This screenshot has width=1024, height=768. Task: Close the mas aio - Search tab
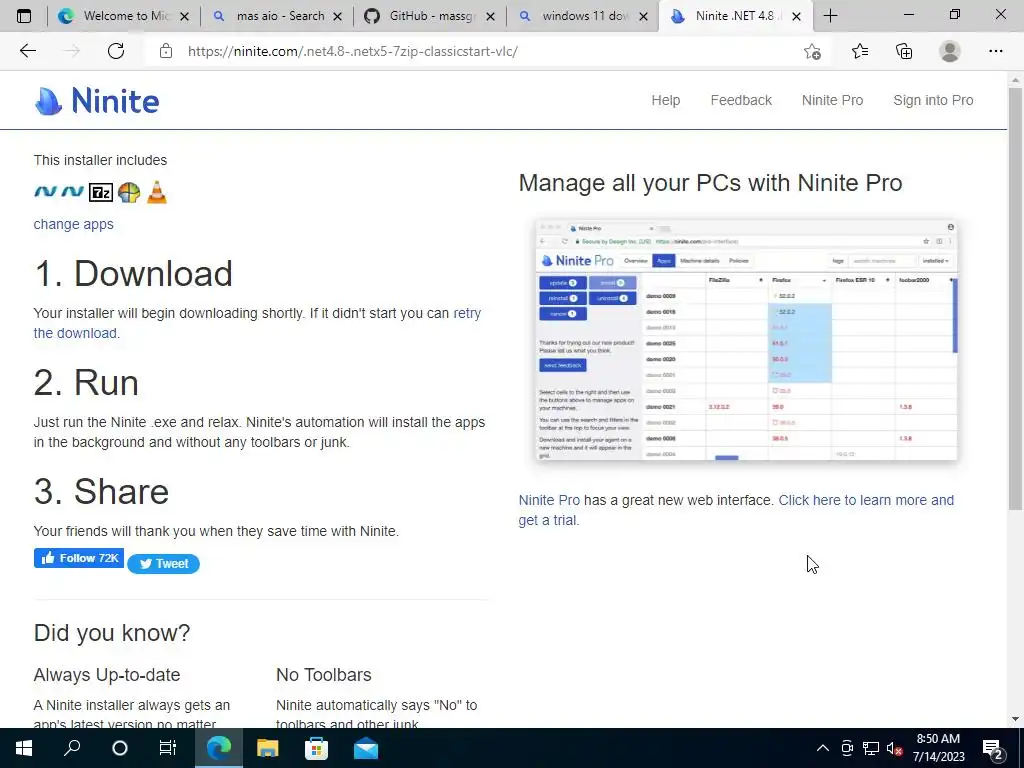337,16
